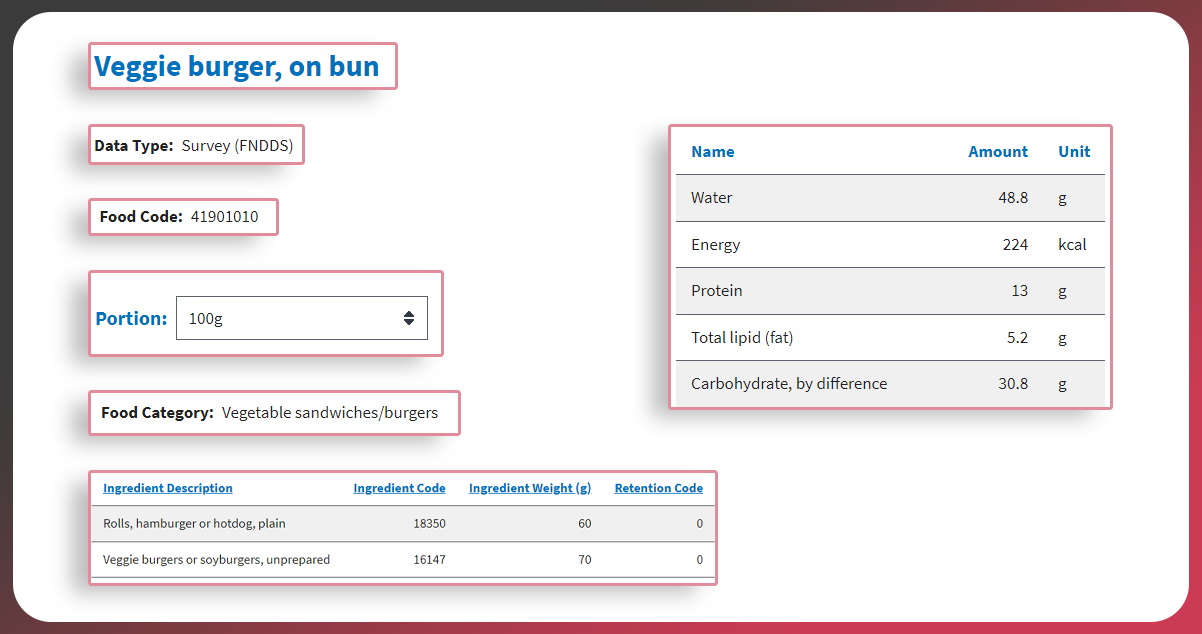Screen dimensions: 1202x634
Task: Click the Unit column header
Action: [1074, 152]
